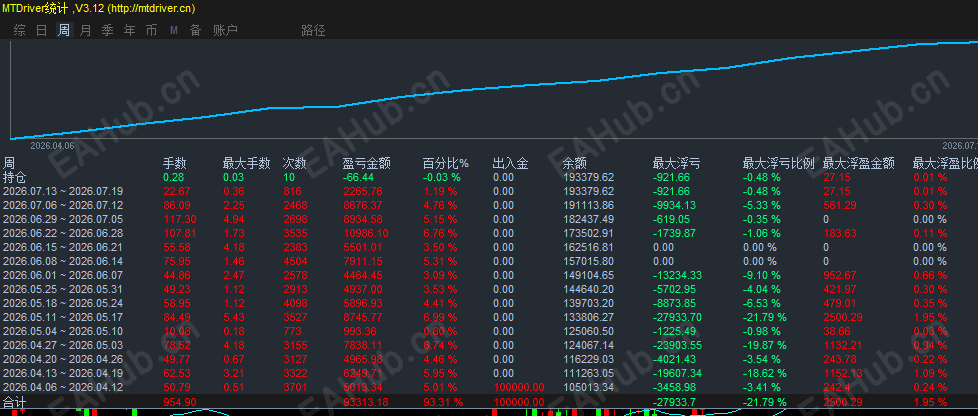This screenshot has height=416, width=978.
Task: Click the 出入金 column header
Action: 510,163
